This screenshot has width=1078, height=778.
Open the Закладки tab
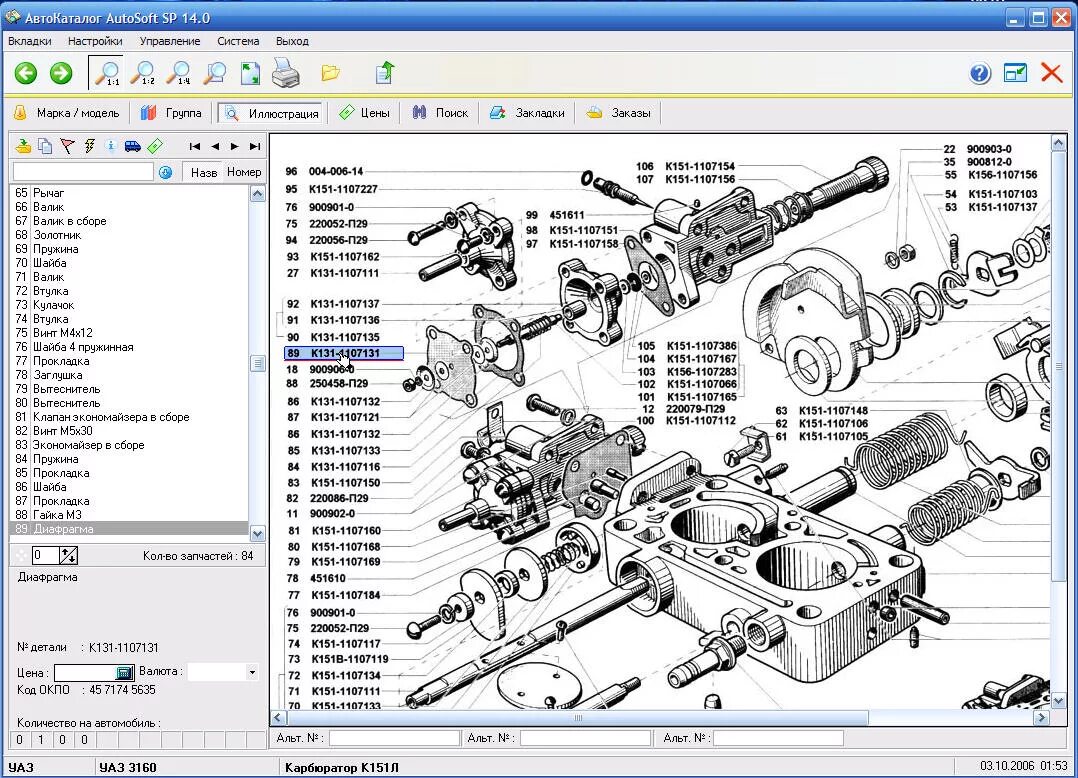click(527, 113)
